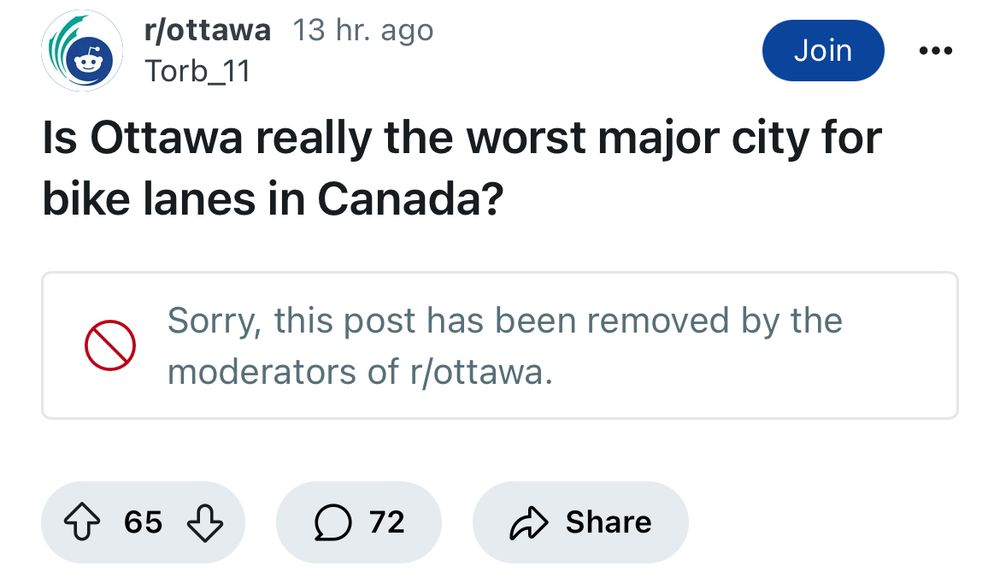
Task: Open the post title about Ottawa bike lanes
Action: (460, 168)
